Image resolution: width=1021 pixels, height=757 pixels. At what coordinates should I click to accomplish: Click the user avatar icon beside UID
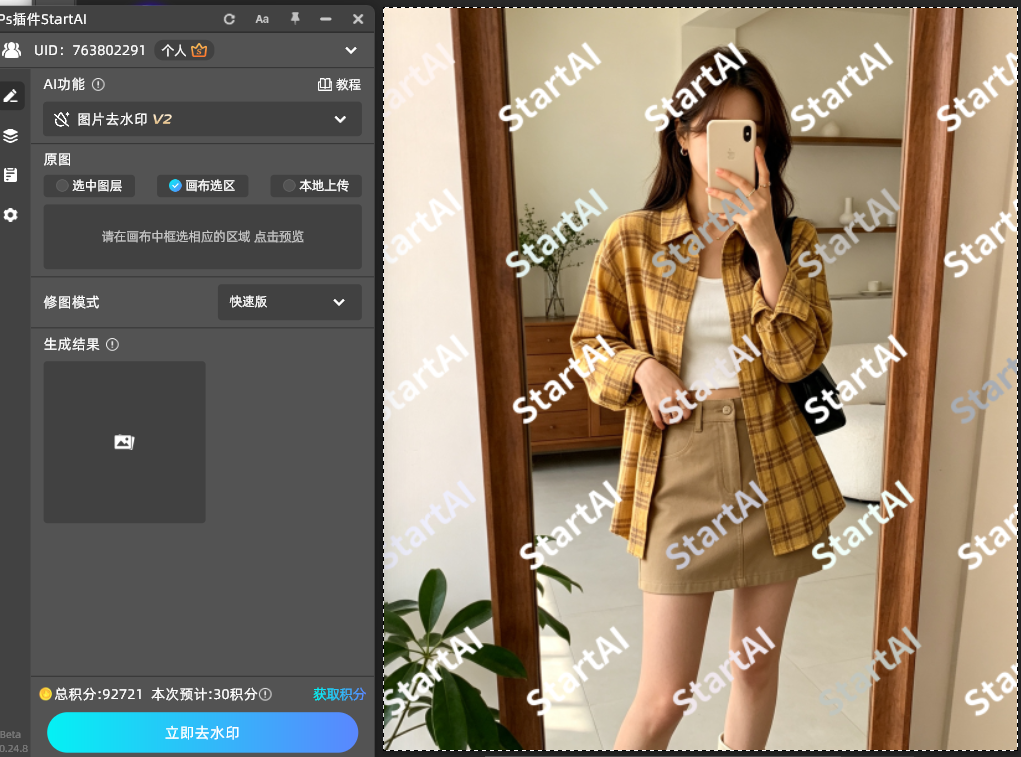click(x=12, y=50)
